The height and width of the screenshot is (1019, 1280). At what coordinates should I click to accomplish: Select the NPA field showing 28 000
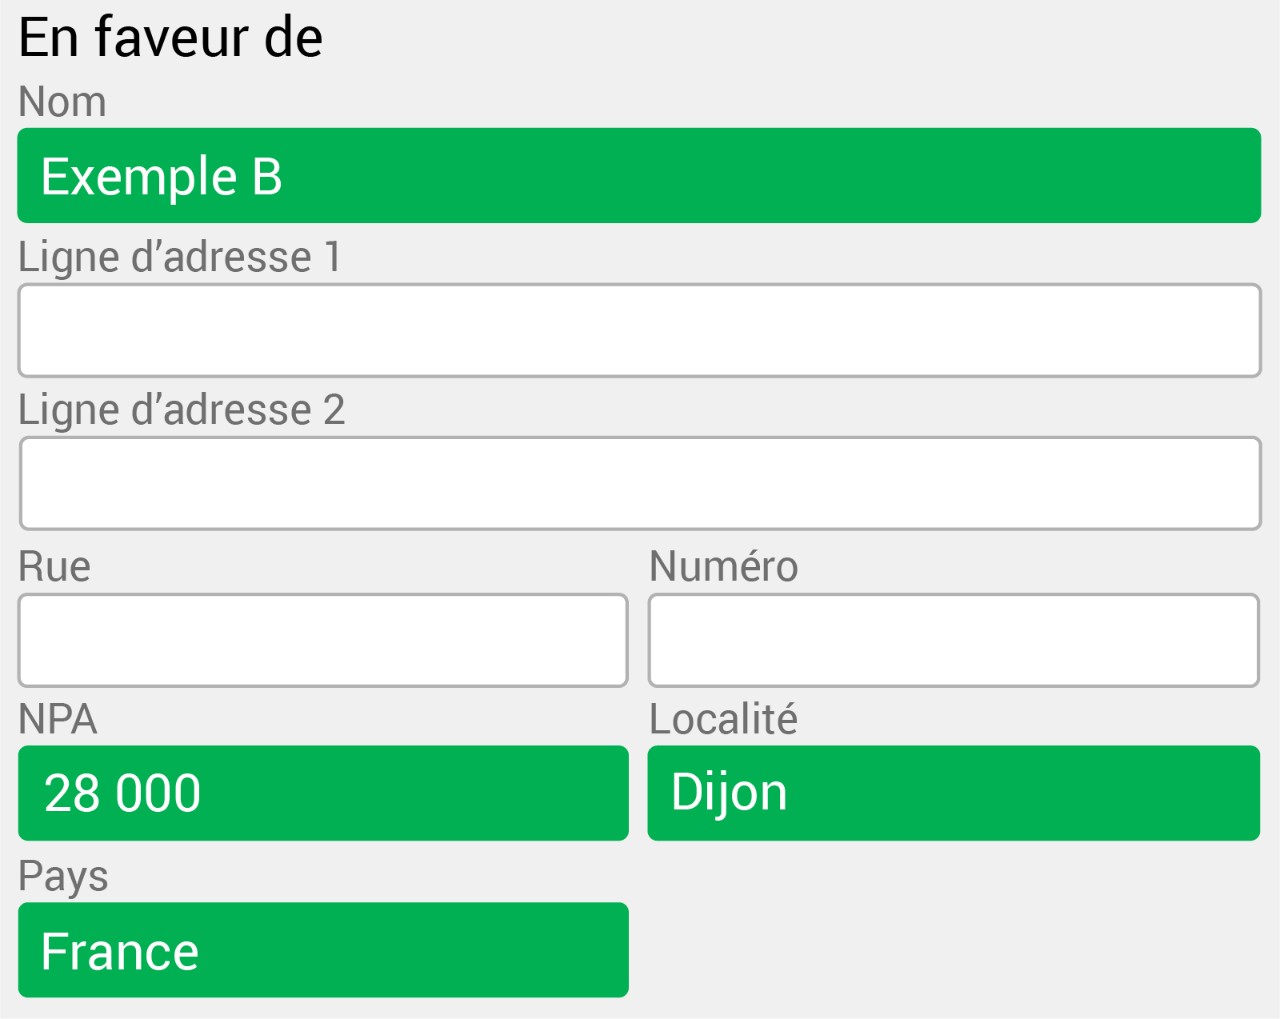323,793
